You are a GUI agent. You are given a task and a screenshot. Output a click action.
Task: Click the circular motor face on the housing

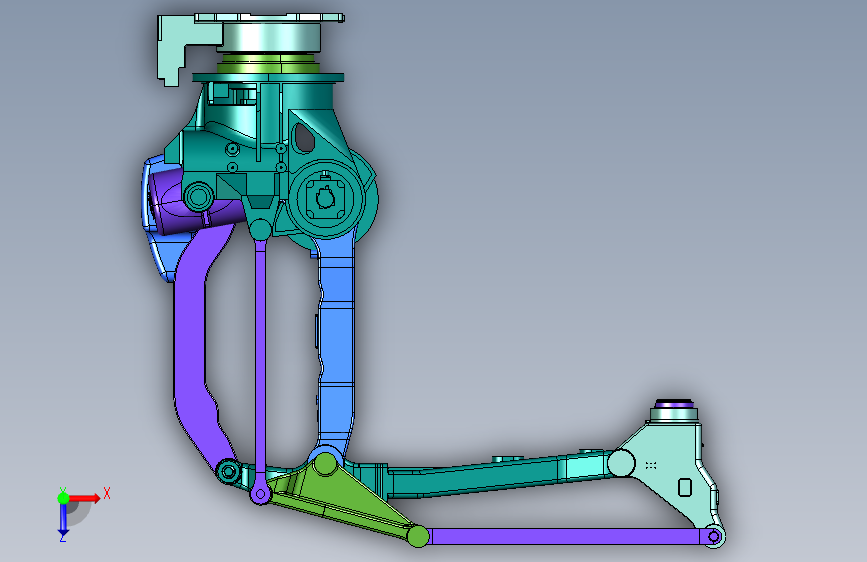pyautogui.click(x=326, y=198)
